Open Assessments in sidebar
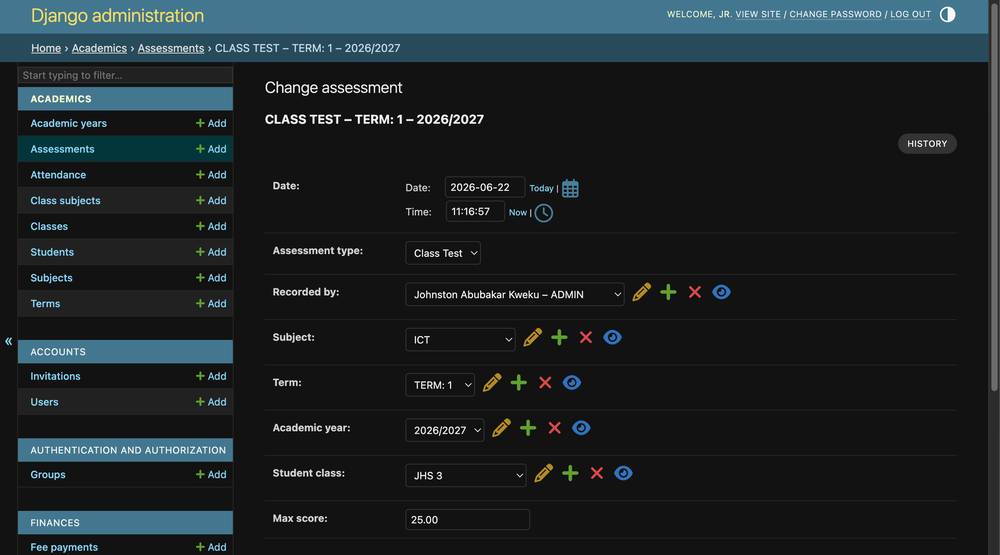 point(62,149)
